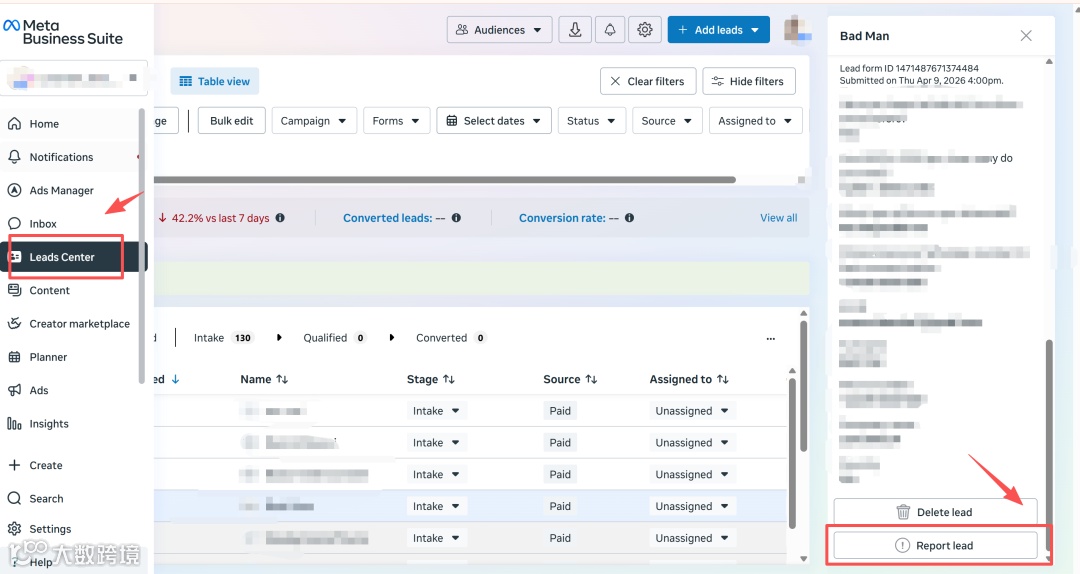The width and height of the screenshot is (1080, 574).
Task: Close the Bad Man lead panel
Action: click(x=1026, y=36)
